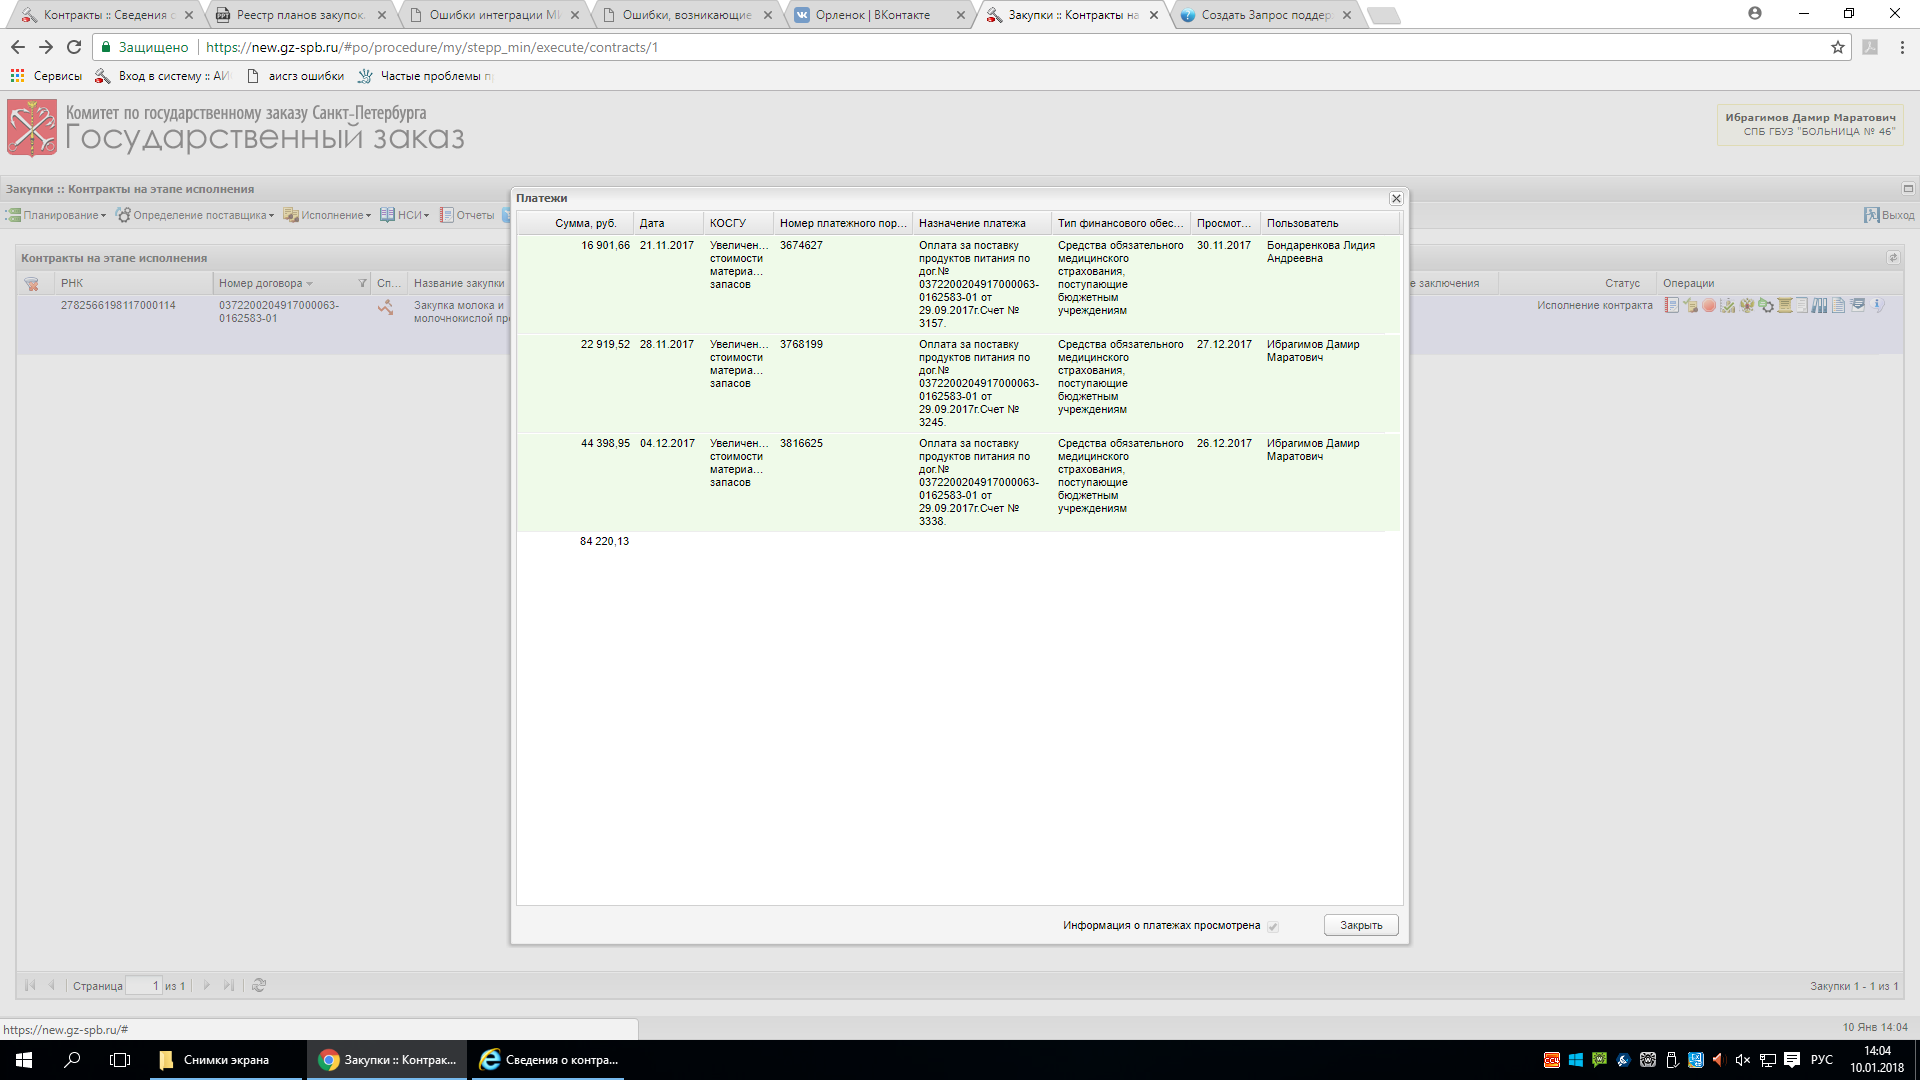Click the scroll document operation icon
This screenshot has width=1920, height=1080.
tap(1785, 305)
